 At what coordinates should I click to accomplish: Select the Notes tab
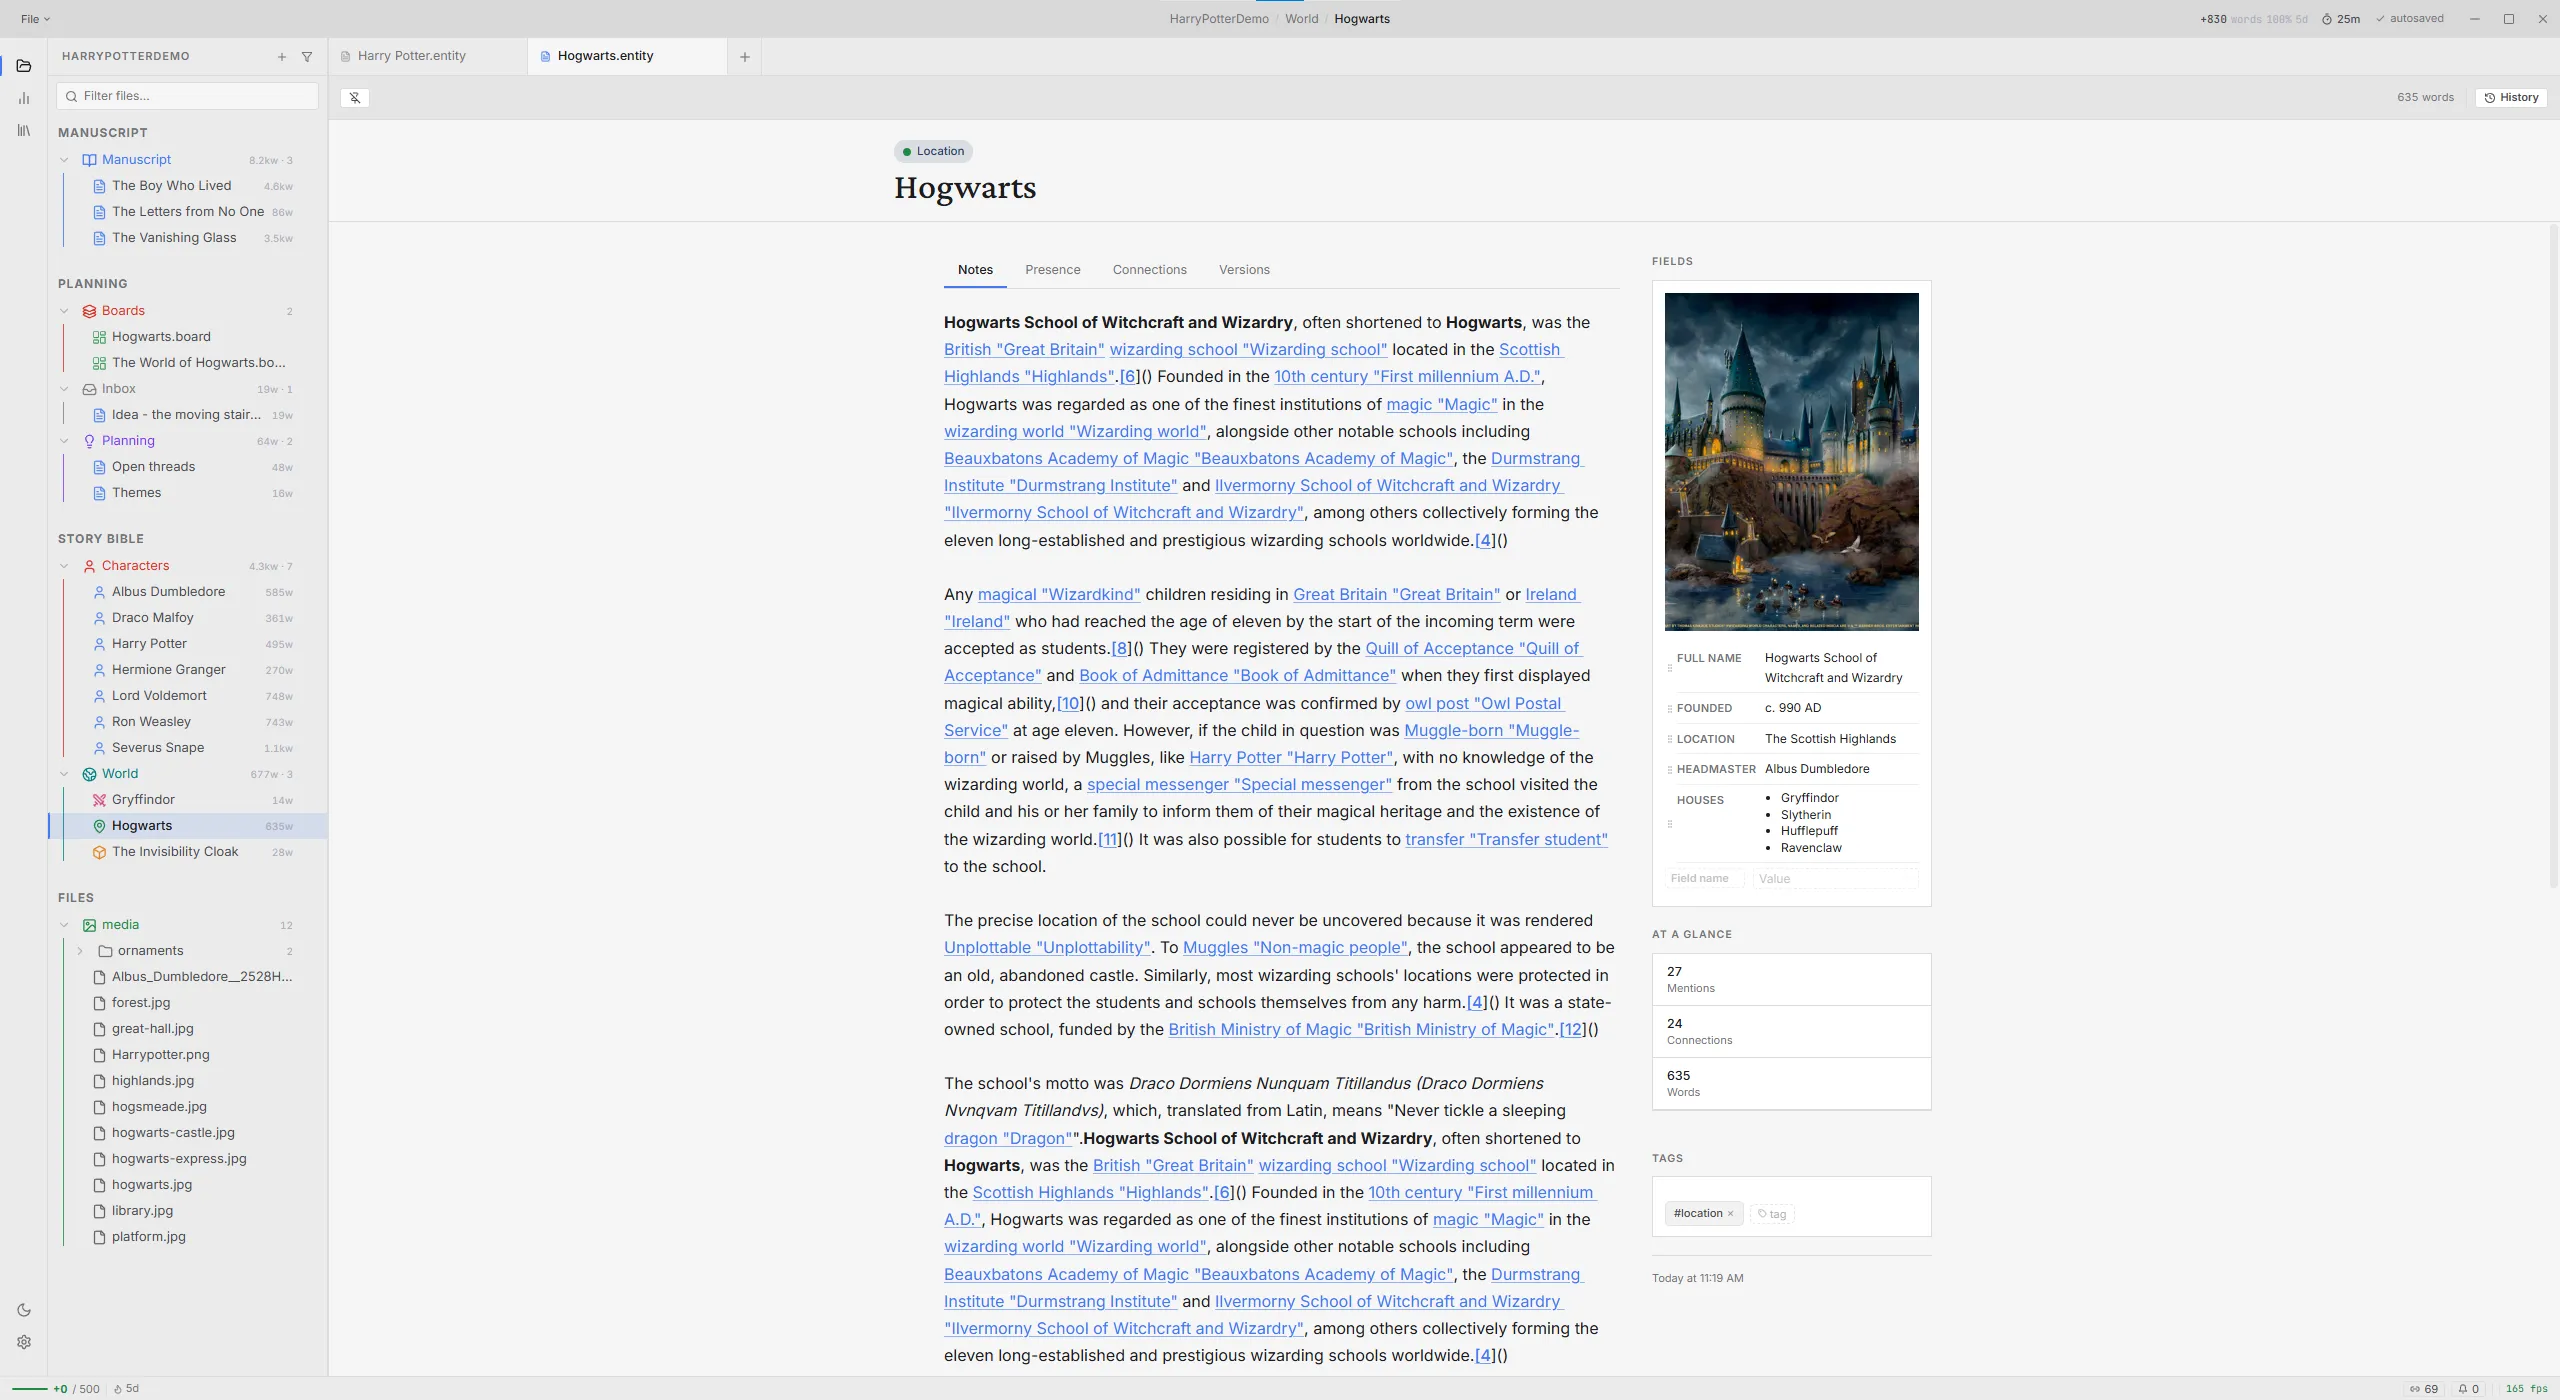coord(975,270)
